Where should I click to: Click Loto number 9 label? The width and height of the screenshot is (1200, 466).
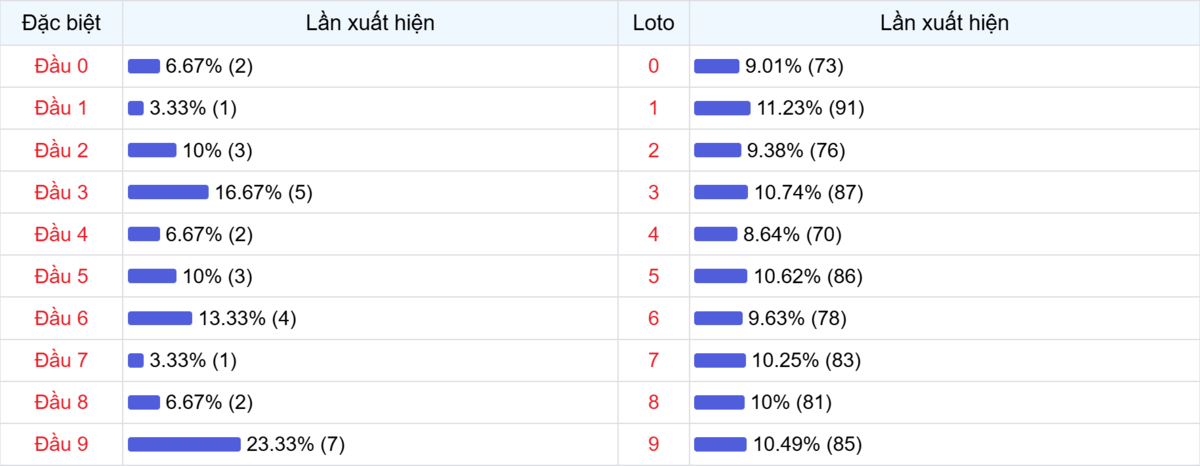tap(654, 444)
